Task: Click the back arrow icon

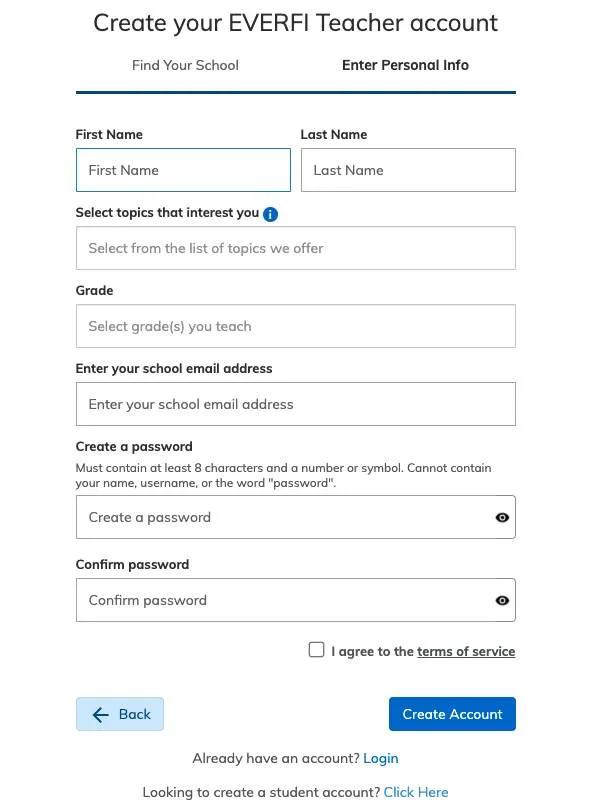Action: 100,714
